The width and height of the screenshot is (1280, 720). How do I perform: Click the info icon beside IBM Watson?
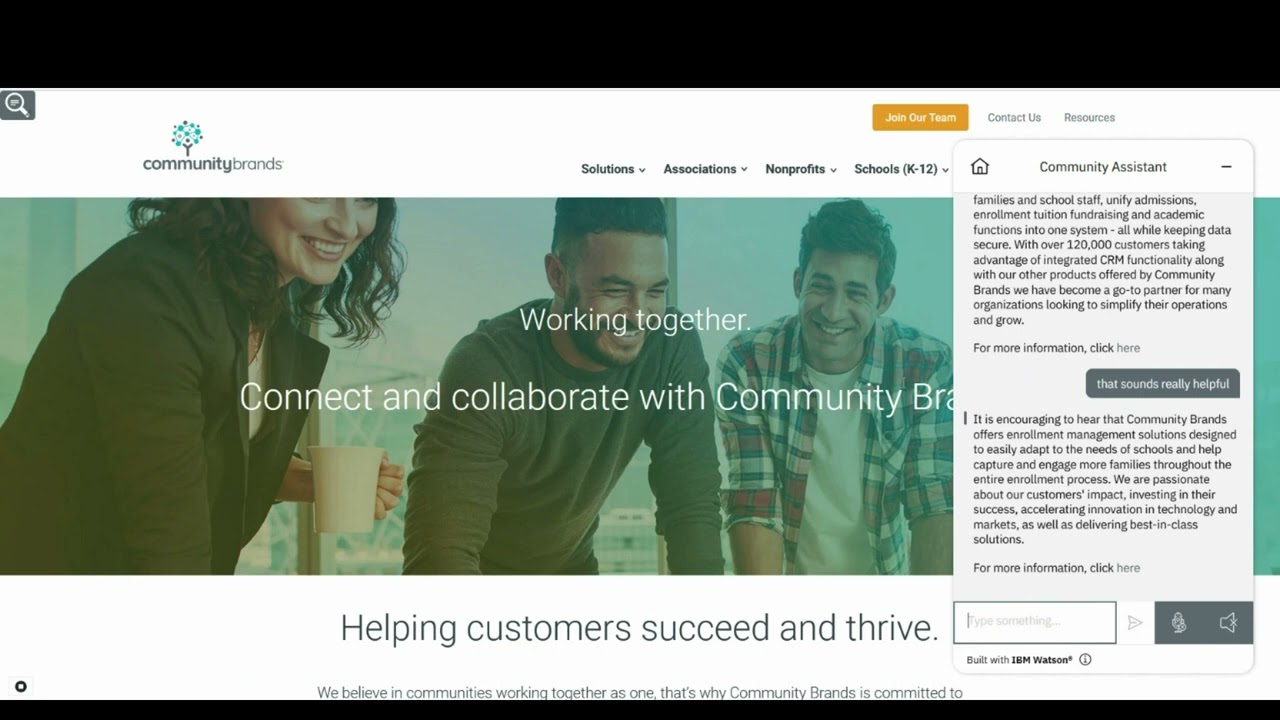[x=1085, y=660]
